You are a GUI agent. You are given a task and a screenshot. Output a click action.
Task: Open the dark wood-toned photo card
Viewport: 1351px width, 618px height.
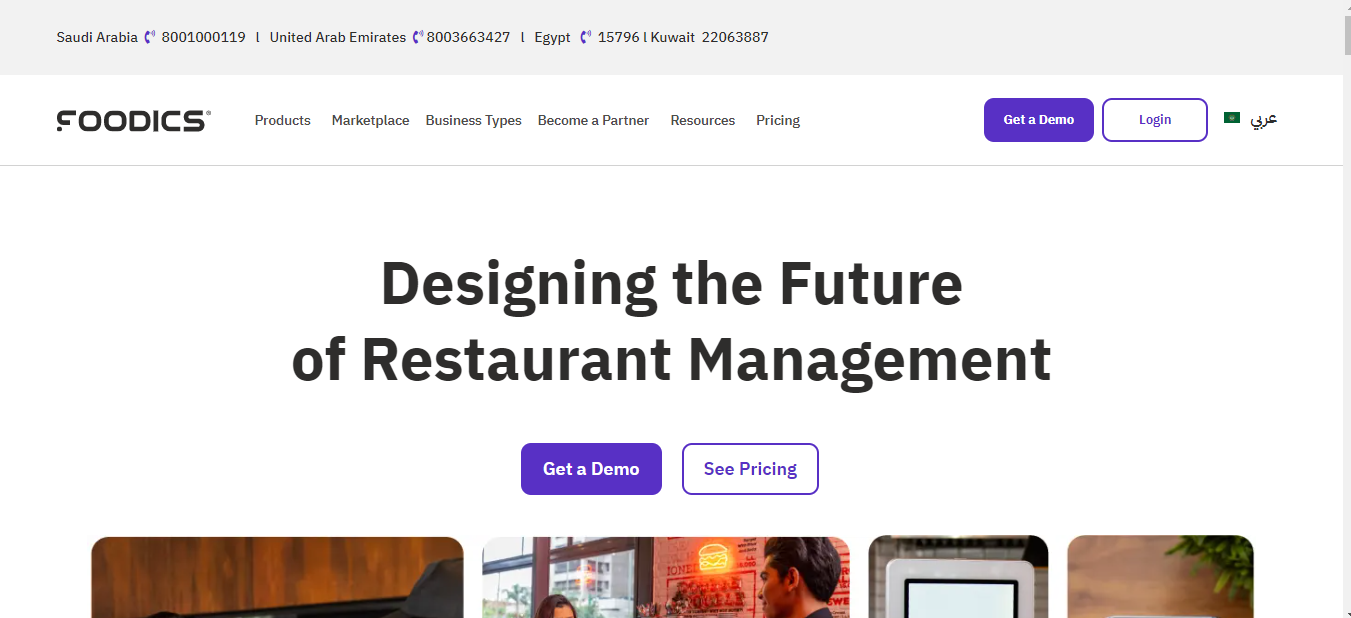(x=277, y=577)
